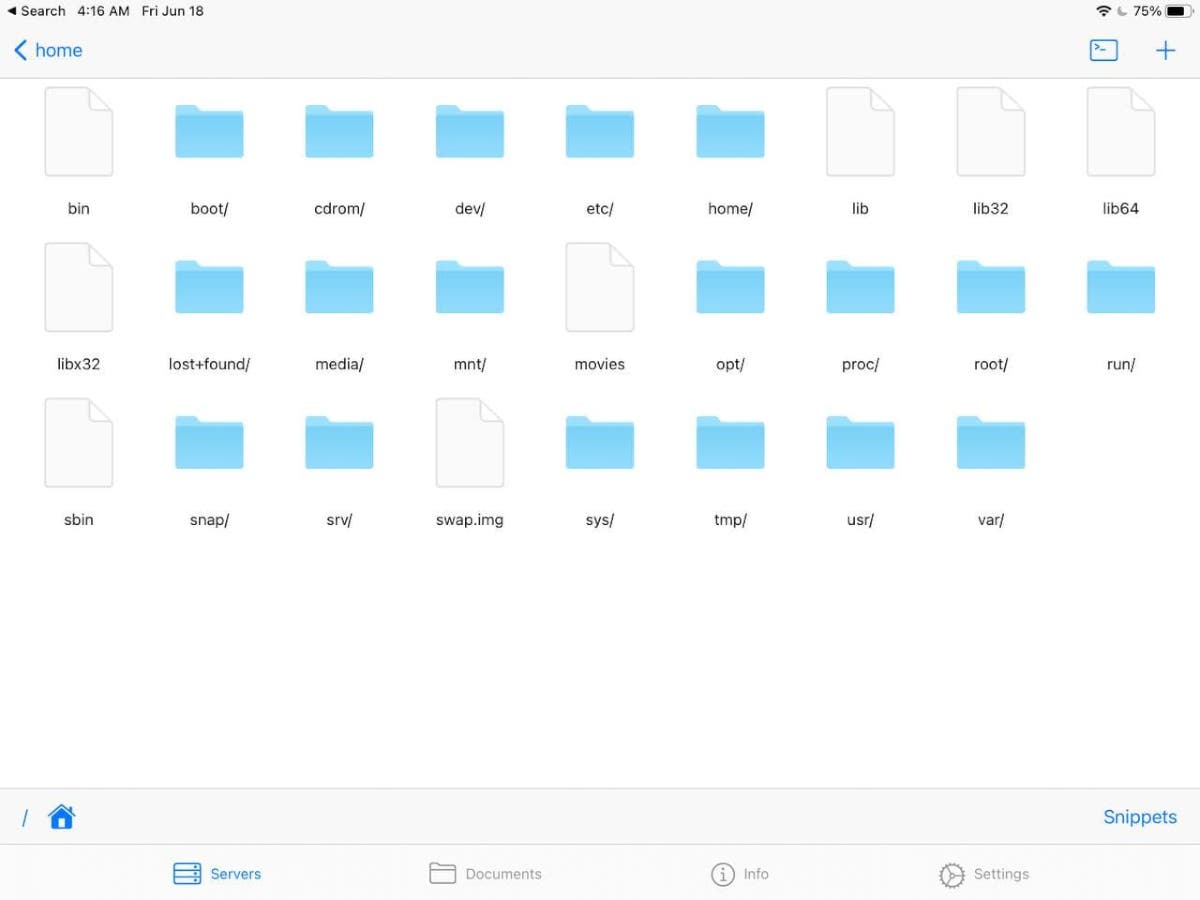This screenshot has height=900, width=1200.
Task: Open the srv/ folder icon
Action: (339, 443)
